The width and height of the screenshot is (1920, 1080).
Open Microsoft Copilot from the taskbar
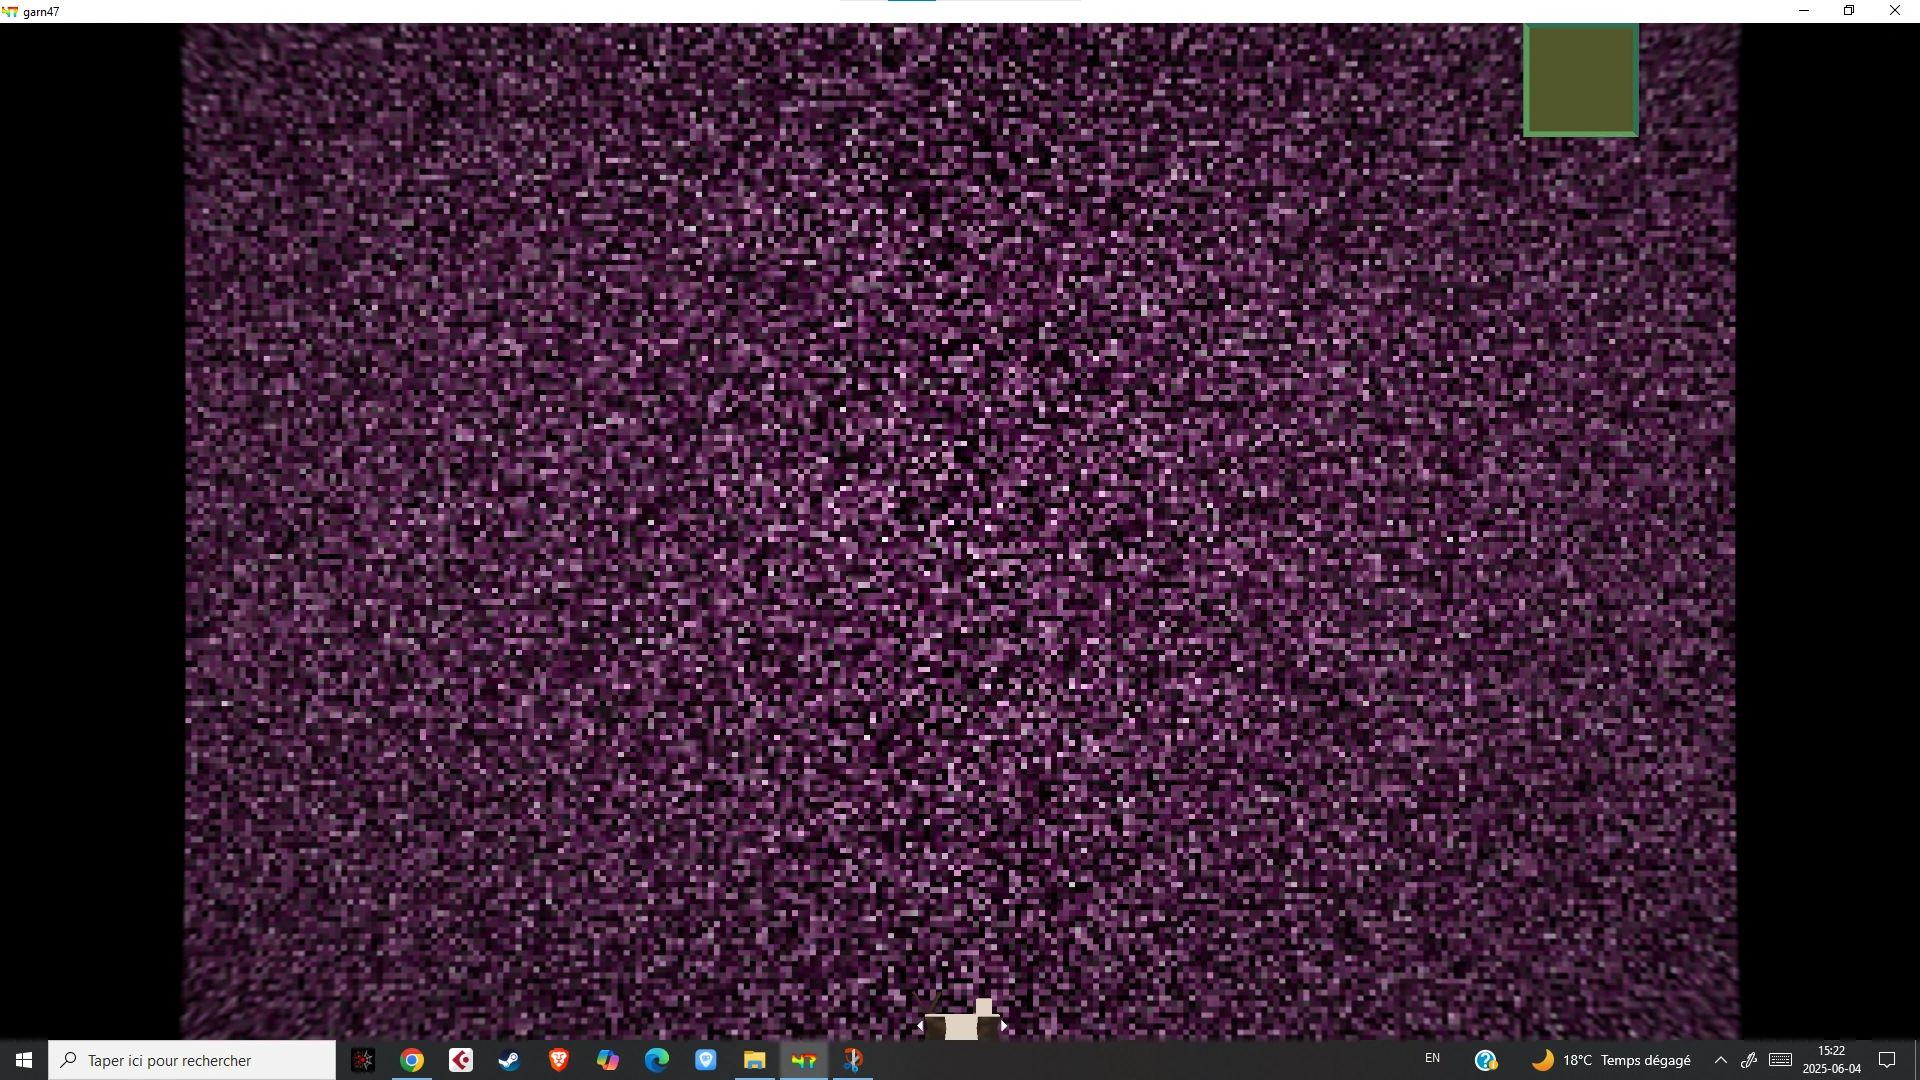coord(608,1060)
